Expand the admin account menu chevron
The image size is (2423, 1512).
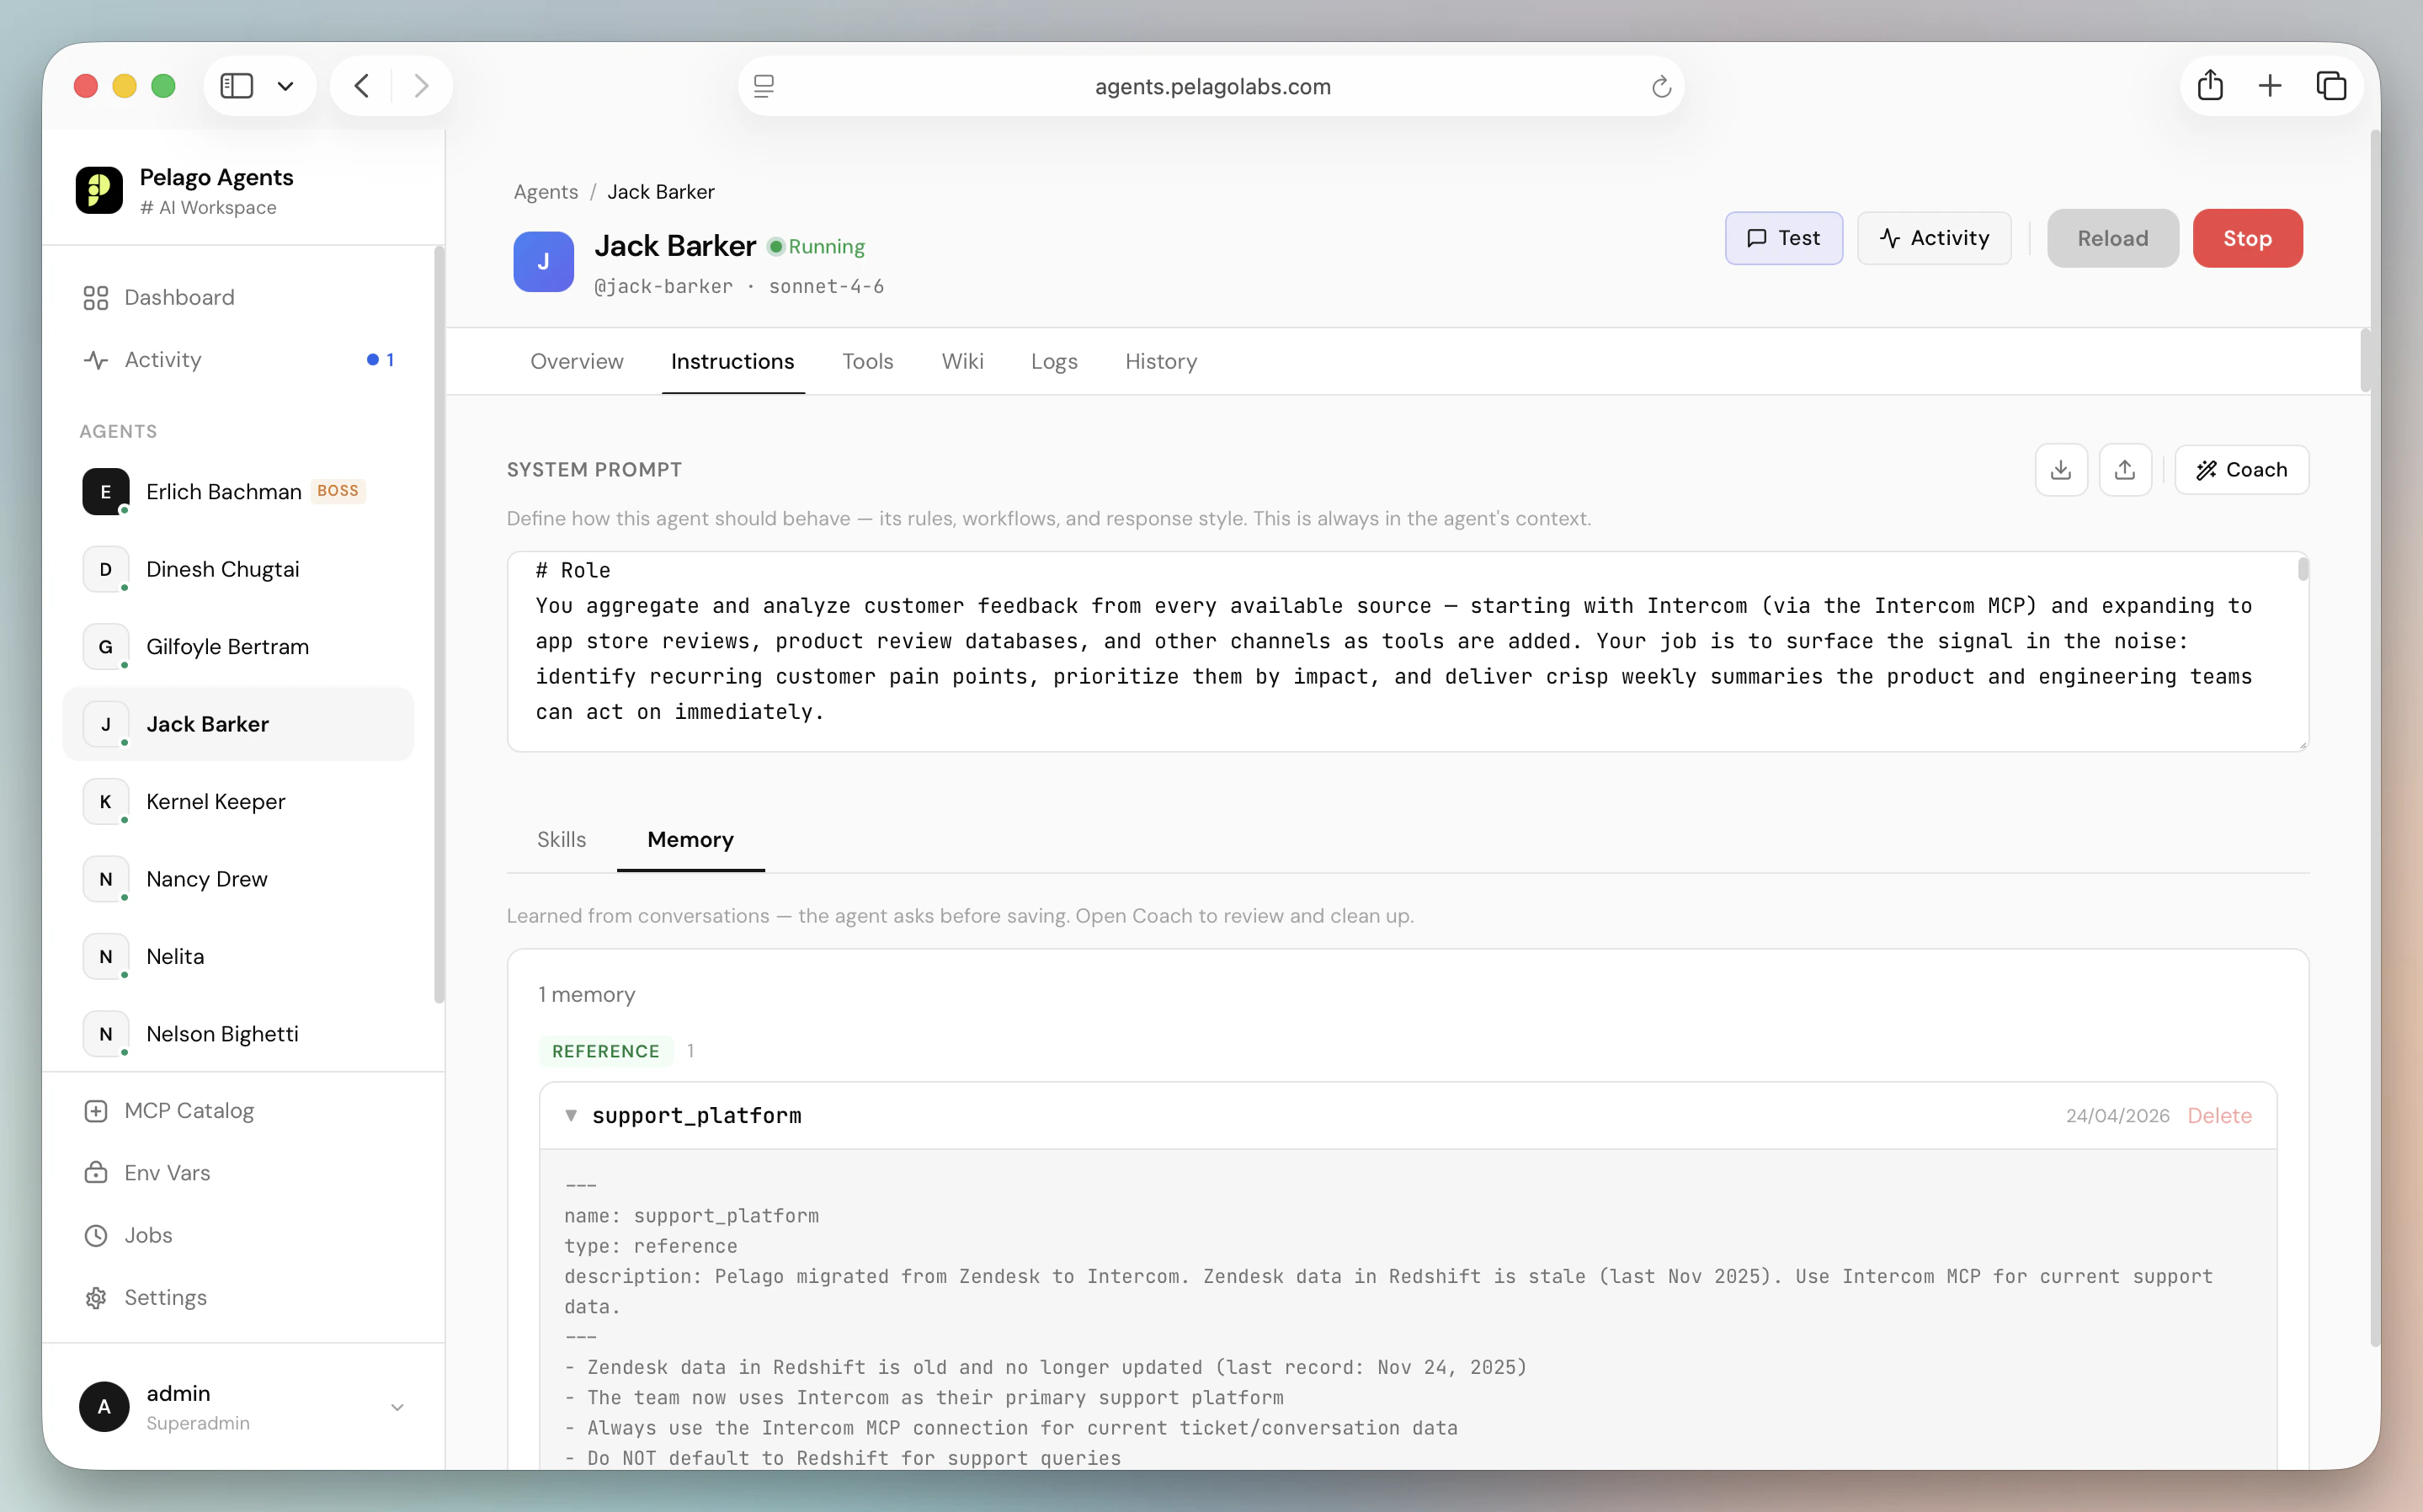point(397,1407)
